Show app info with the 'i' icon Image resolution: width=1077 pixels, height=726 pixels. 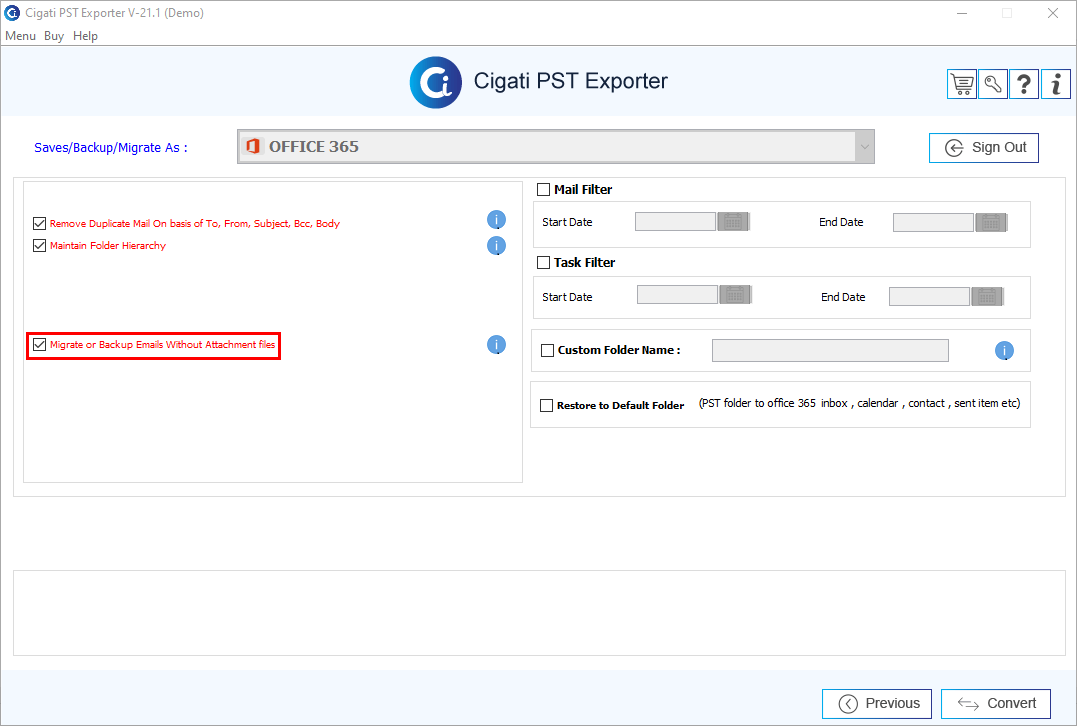click(x=1056, y=84)
